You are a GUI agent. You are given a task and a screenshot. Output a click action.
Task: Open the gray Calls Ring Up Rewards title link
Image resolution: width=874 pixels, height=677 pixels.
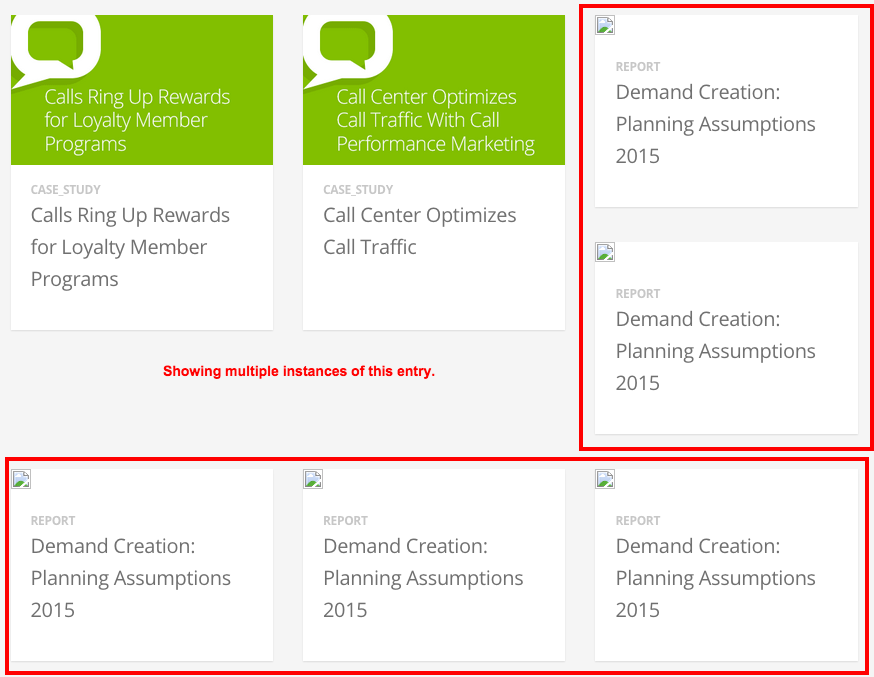(x=130, y=247)
